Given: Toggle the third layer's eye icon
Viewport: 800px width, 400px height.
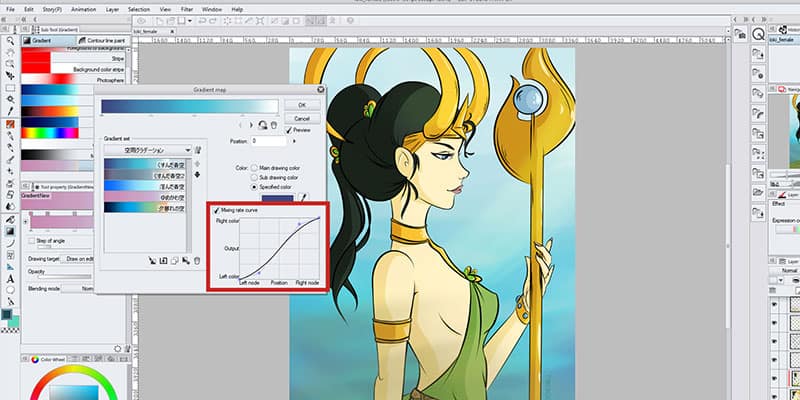Looking at the screenshot, I should [774, 340].
